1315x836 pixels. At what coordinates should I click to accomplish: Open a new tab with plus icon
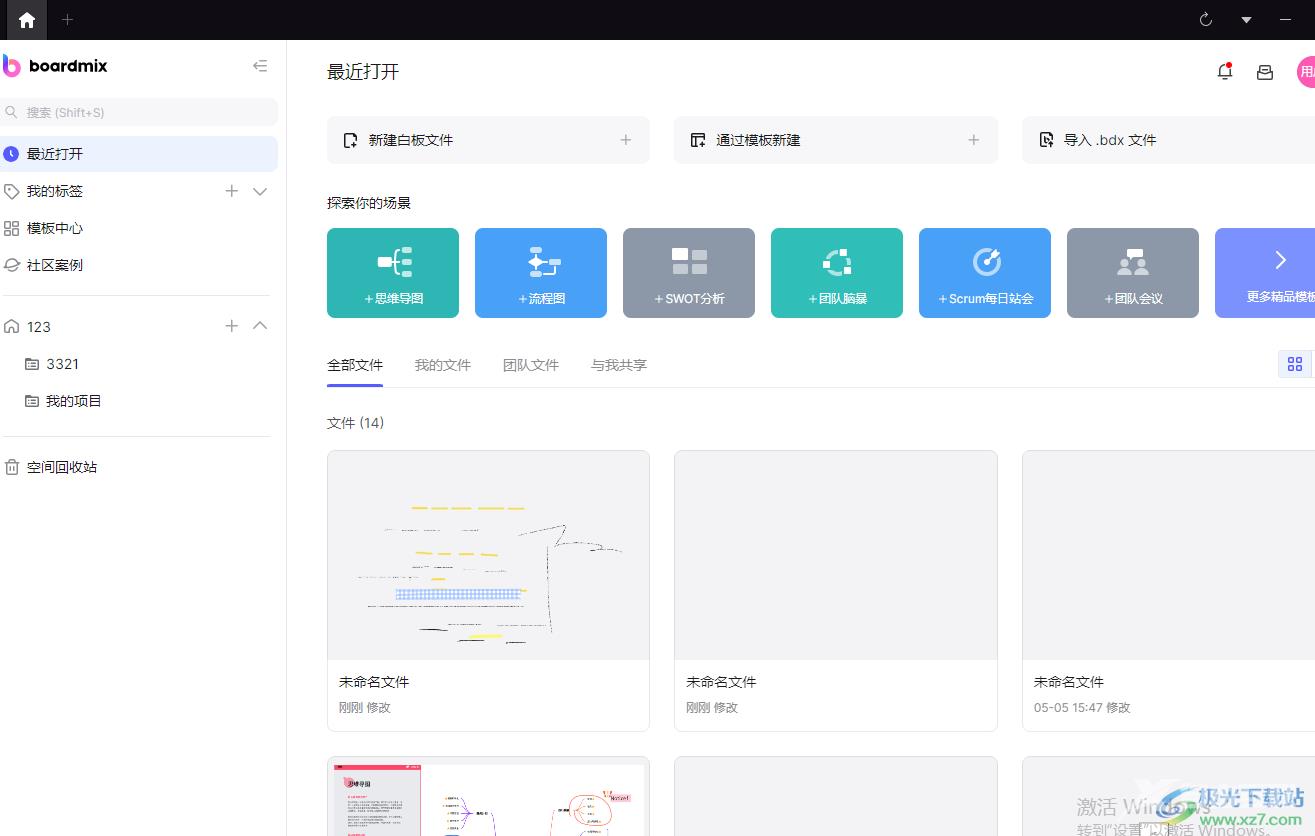point(67,20)
